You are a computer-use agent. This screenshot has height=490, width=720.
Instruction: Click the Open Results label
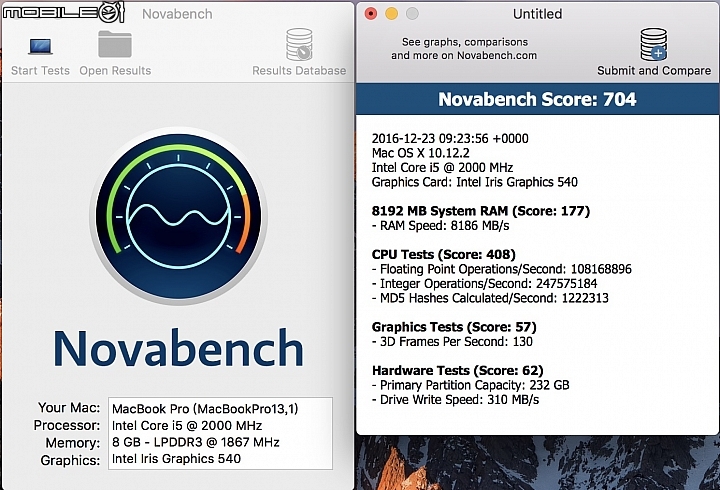[115, 71]
